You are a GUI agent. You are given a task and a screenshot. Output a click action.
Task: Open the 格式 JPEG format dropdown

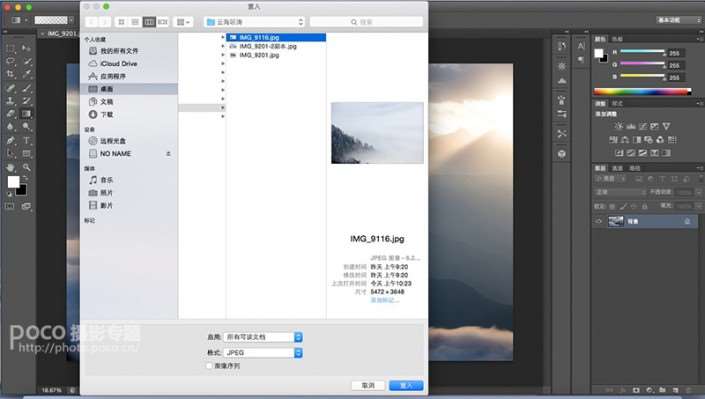pyautogui.click(x=263, y=353)
